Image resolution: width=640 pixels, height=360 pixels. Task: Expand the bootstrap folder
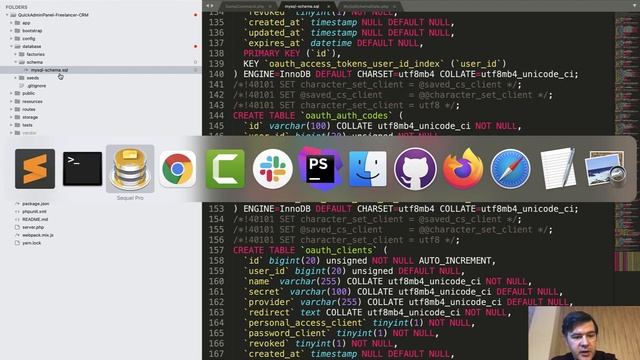[x=11, y=31]
